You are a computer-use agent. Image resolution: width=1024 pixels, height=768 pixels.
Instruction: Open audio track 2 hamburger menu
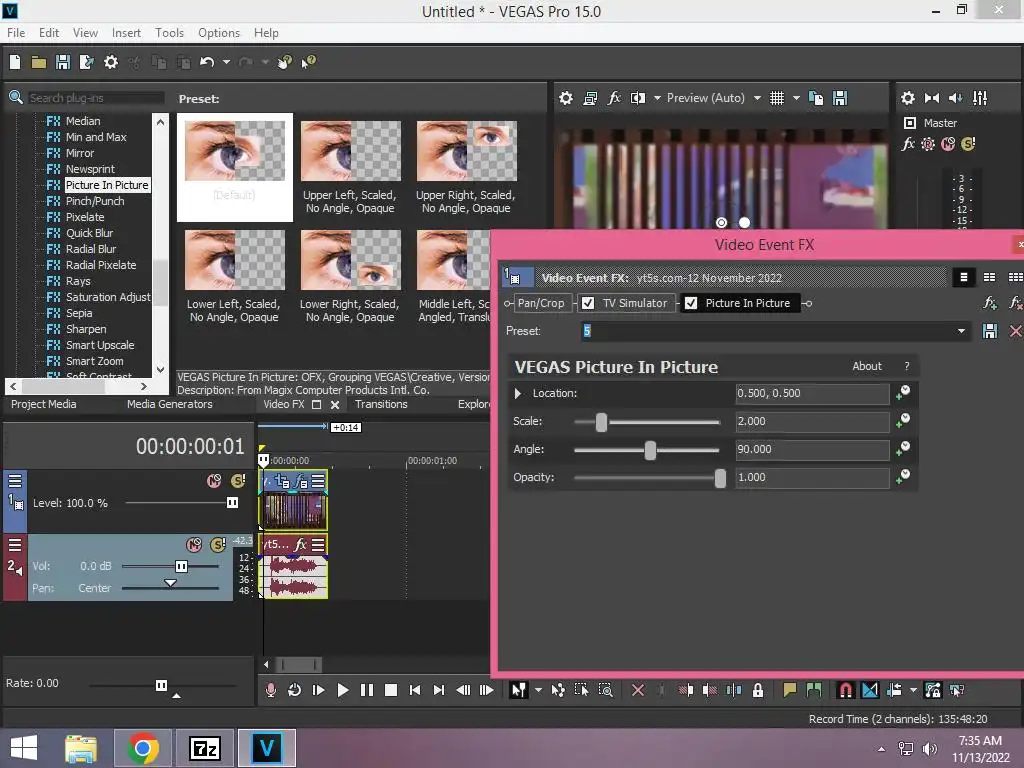coord(14,545)
